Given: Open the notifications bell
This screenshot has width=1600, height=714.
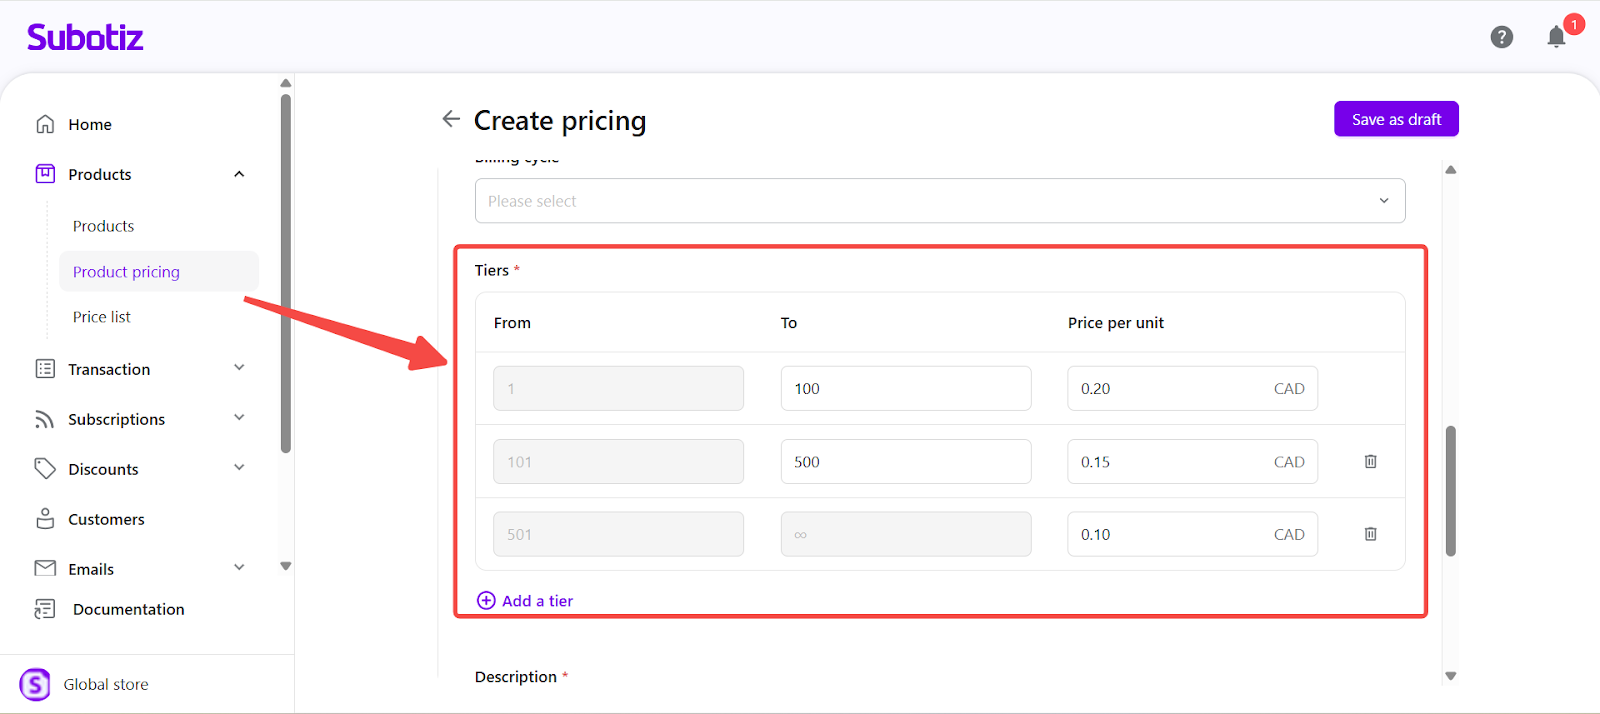Looking at the screenshot, I should pos(1556,37).
